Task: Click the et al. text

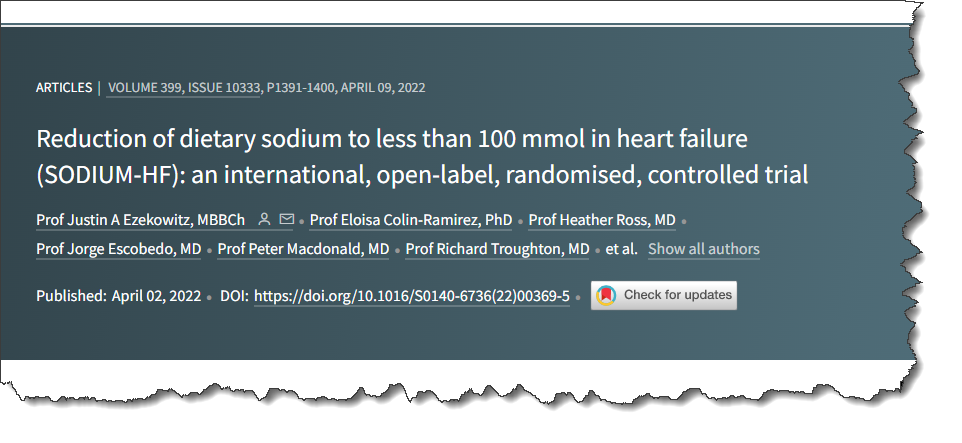Action: tap(621, 249)
